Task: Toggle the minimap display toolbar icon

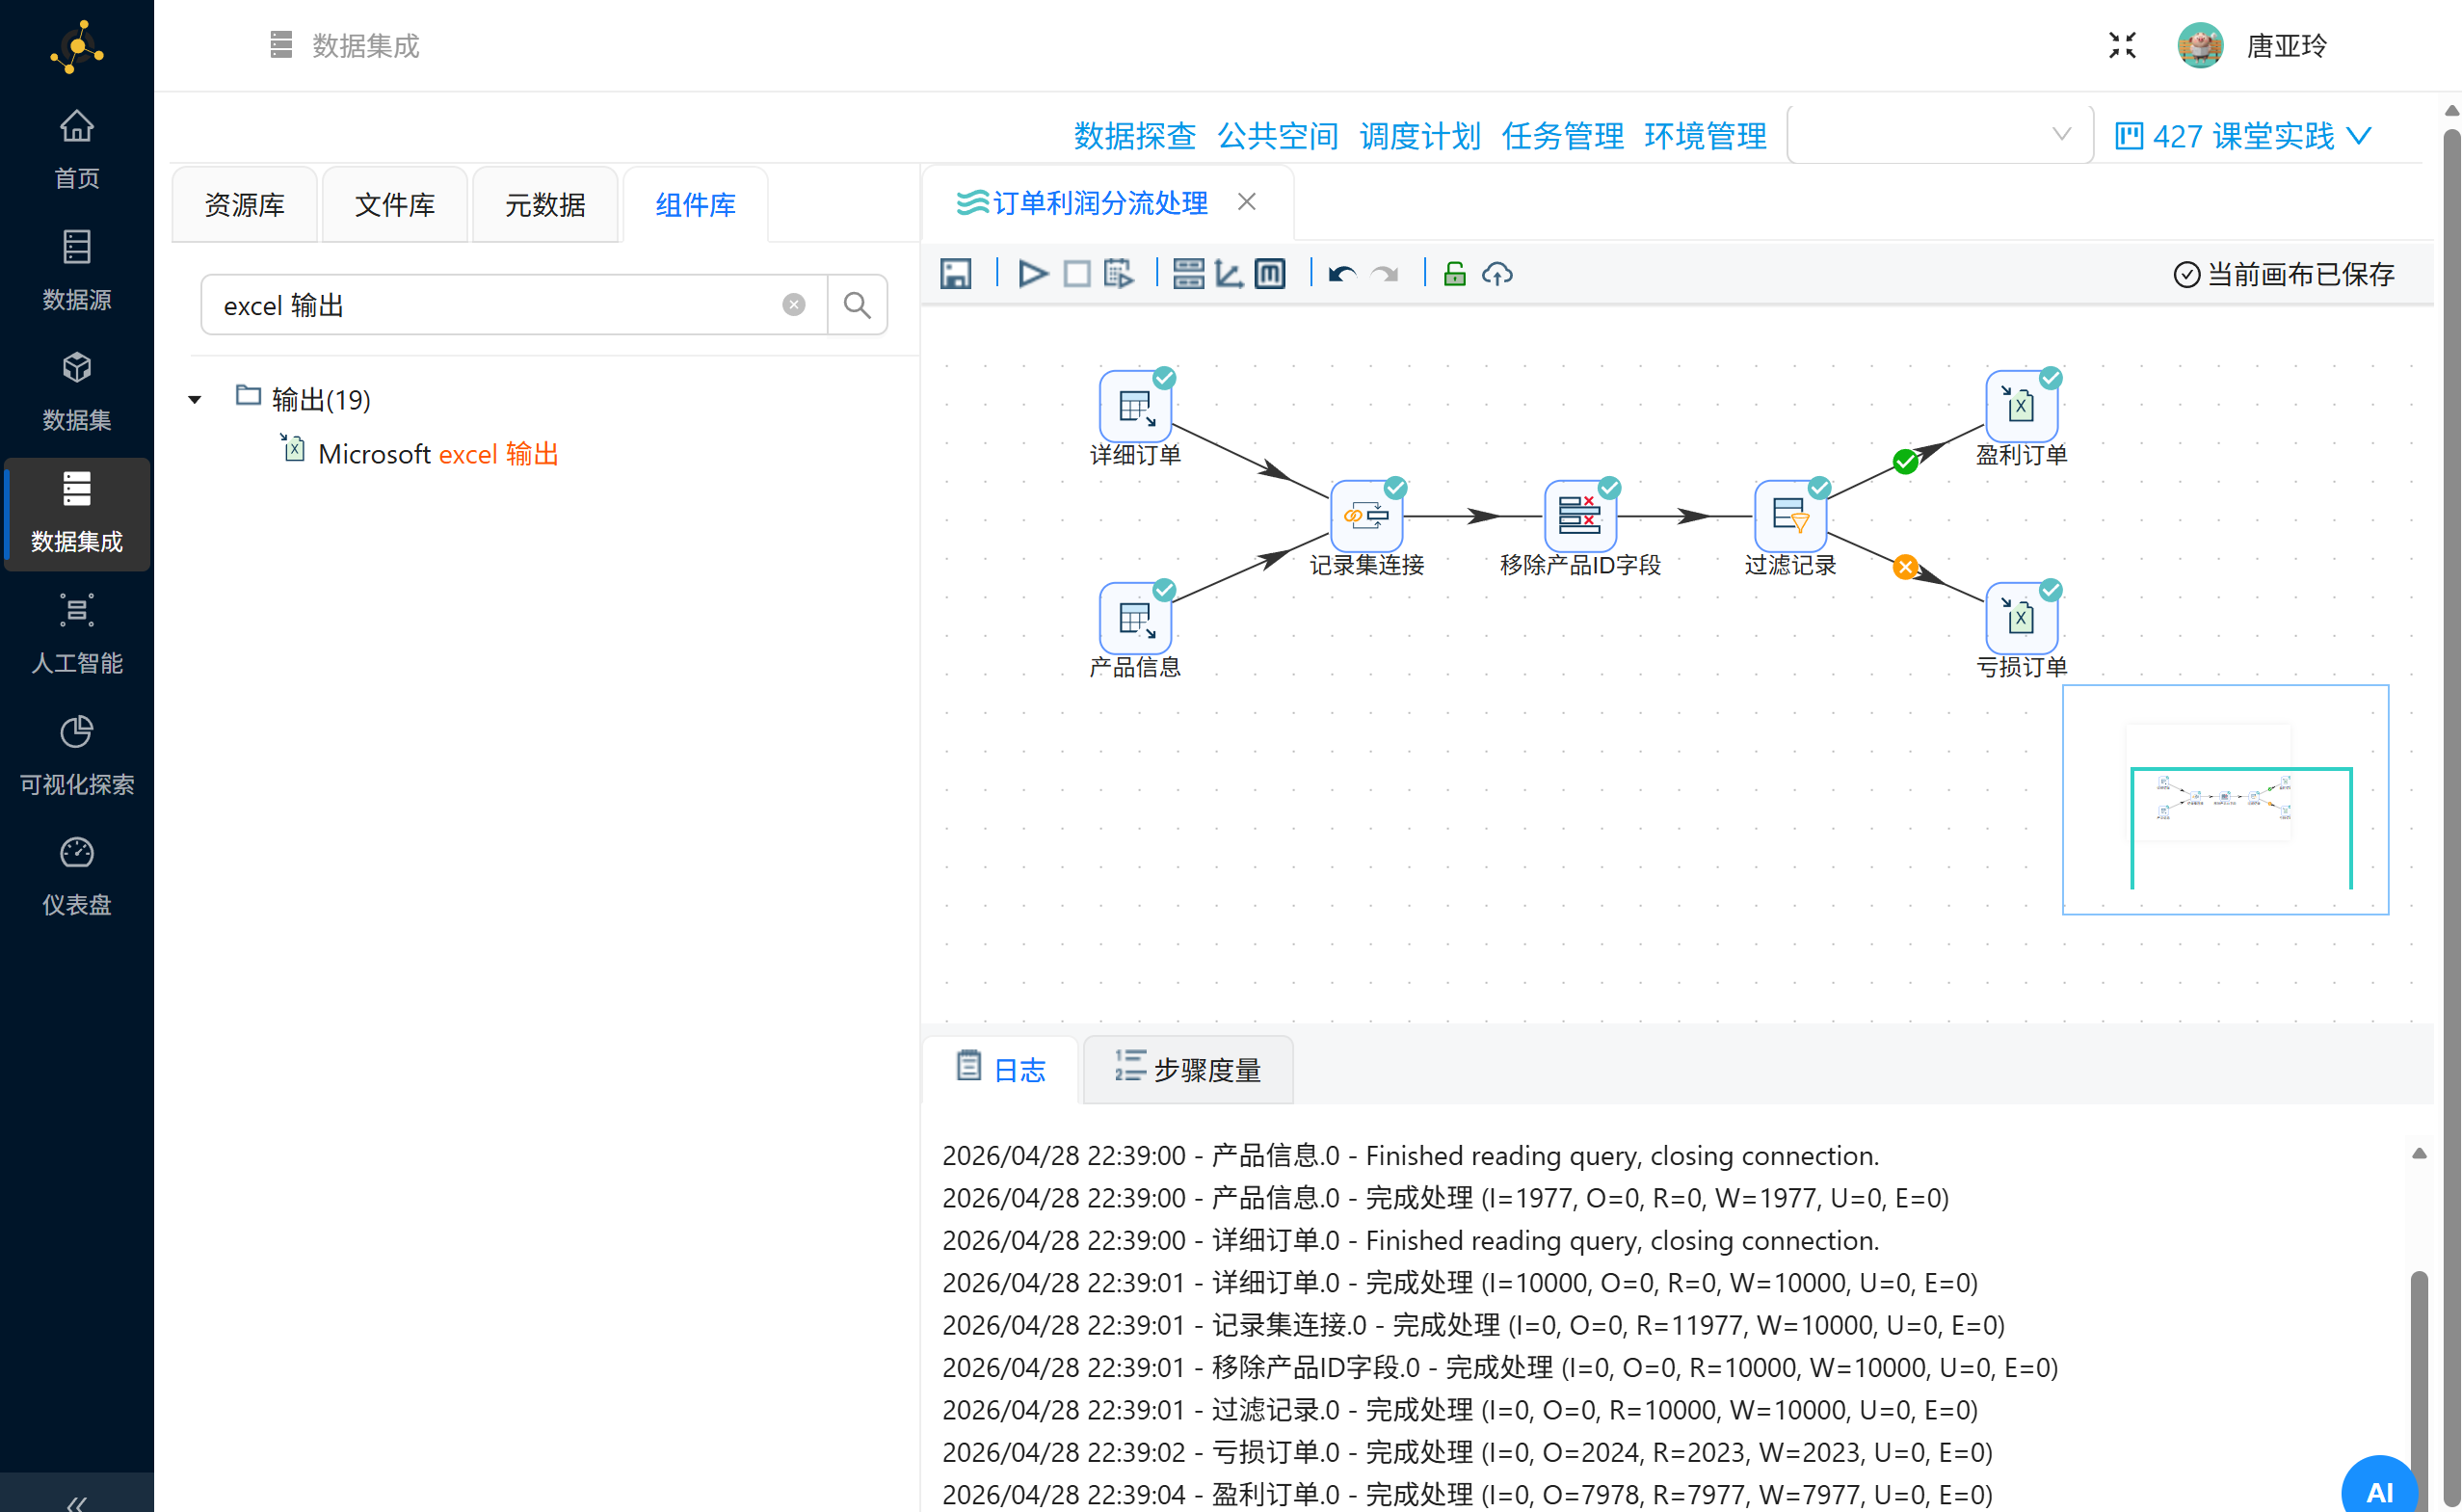Action: click(x=1269, y=274)
